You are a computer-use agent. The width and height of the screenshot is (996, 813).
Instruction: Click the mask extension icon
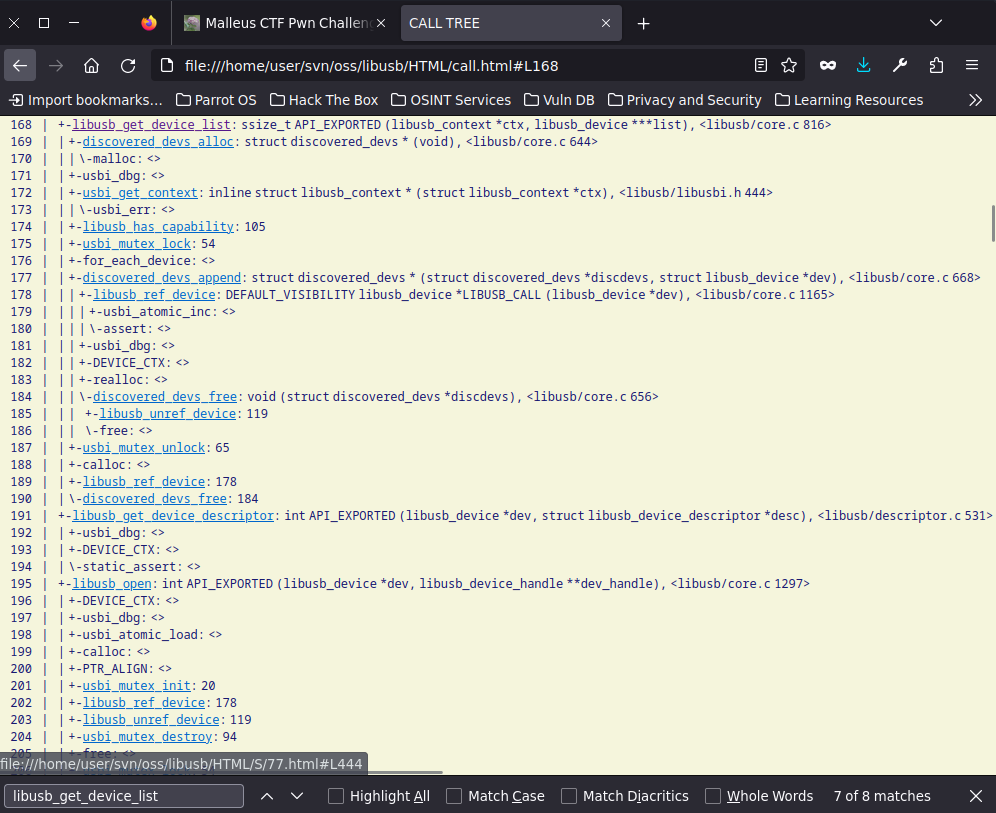tap(828, 64)
